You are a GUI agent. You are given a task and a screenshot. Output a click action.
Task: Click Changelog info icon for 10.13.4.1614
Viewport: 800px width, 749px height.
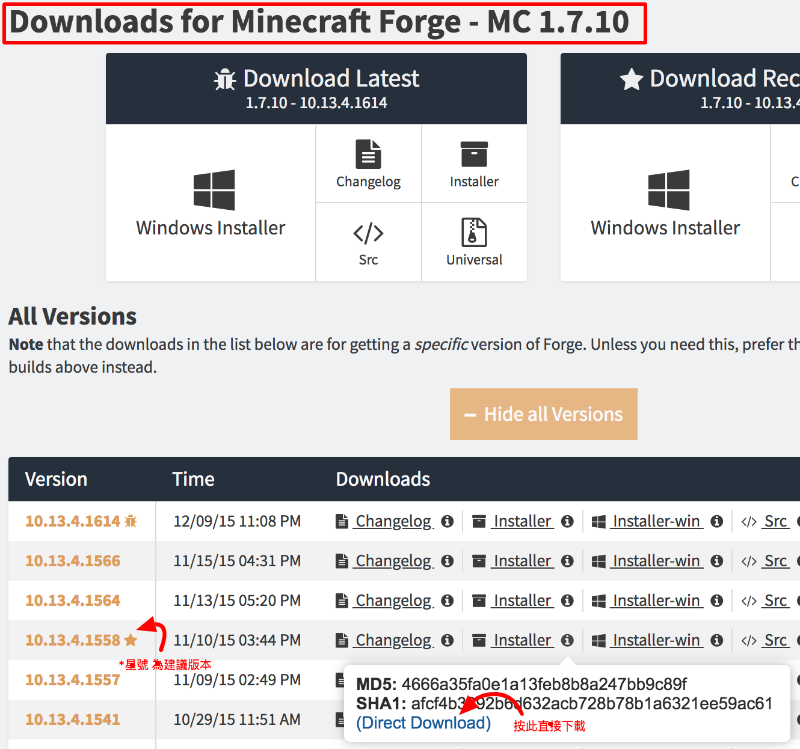click(x=447, y=521)
